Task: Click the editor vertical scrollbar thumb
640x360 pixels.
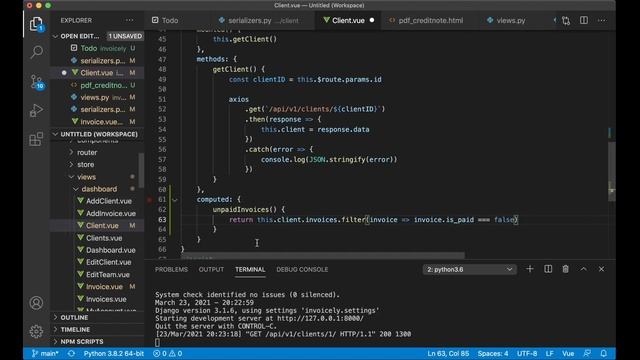Action: coord(611,171)
